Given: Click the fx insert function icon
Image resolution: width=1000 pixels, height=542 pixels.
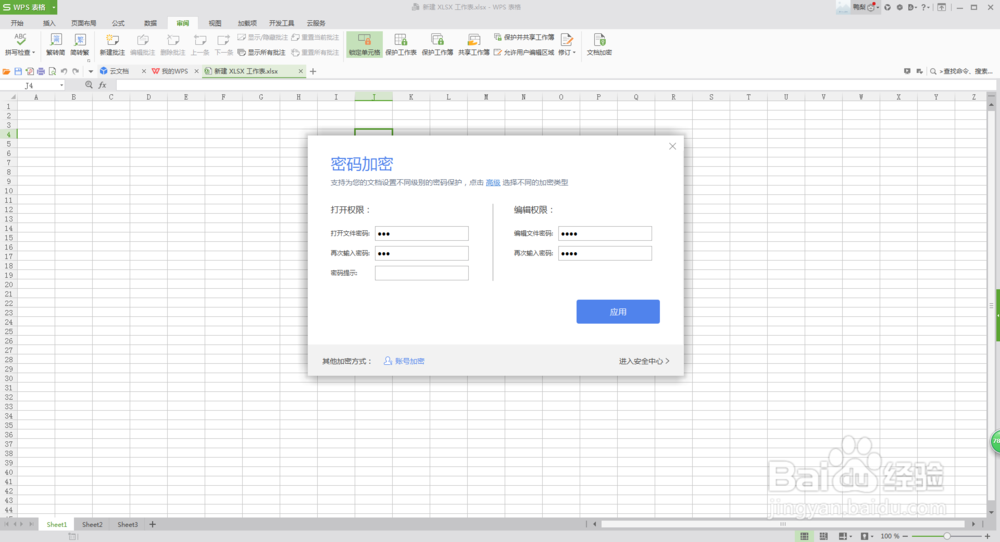Looking at the screenshot, I should coord(102,85).
